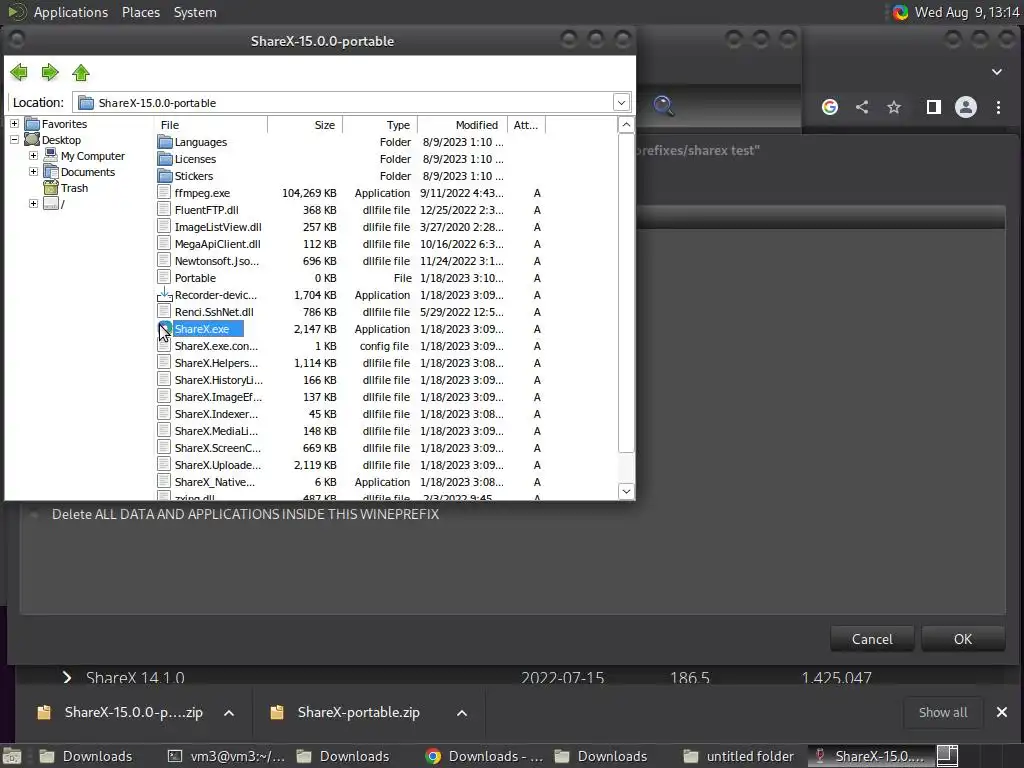Sort by the Type column header
This screenshot has height=768, width=1024.
[380, 125]
